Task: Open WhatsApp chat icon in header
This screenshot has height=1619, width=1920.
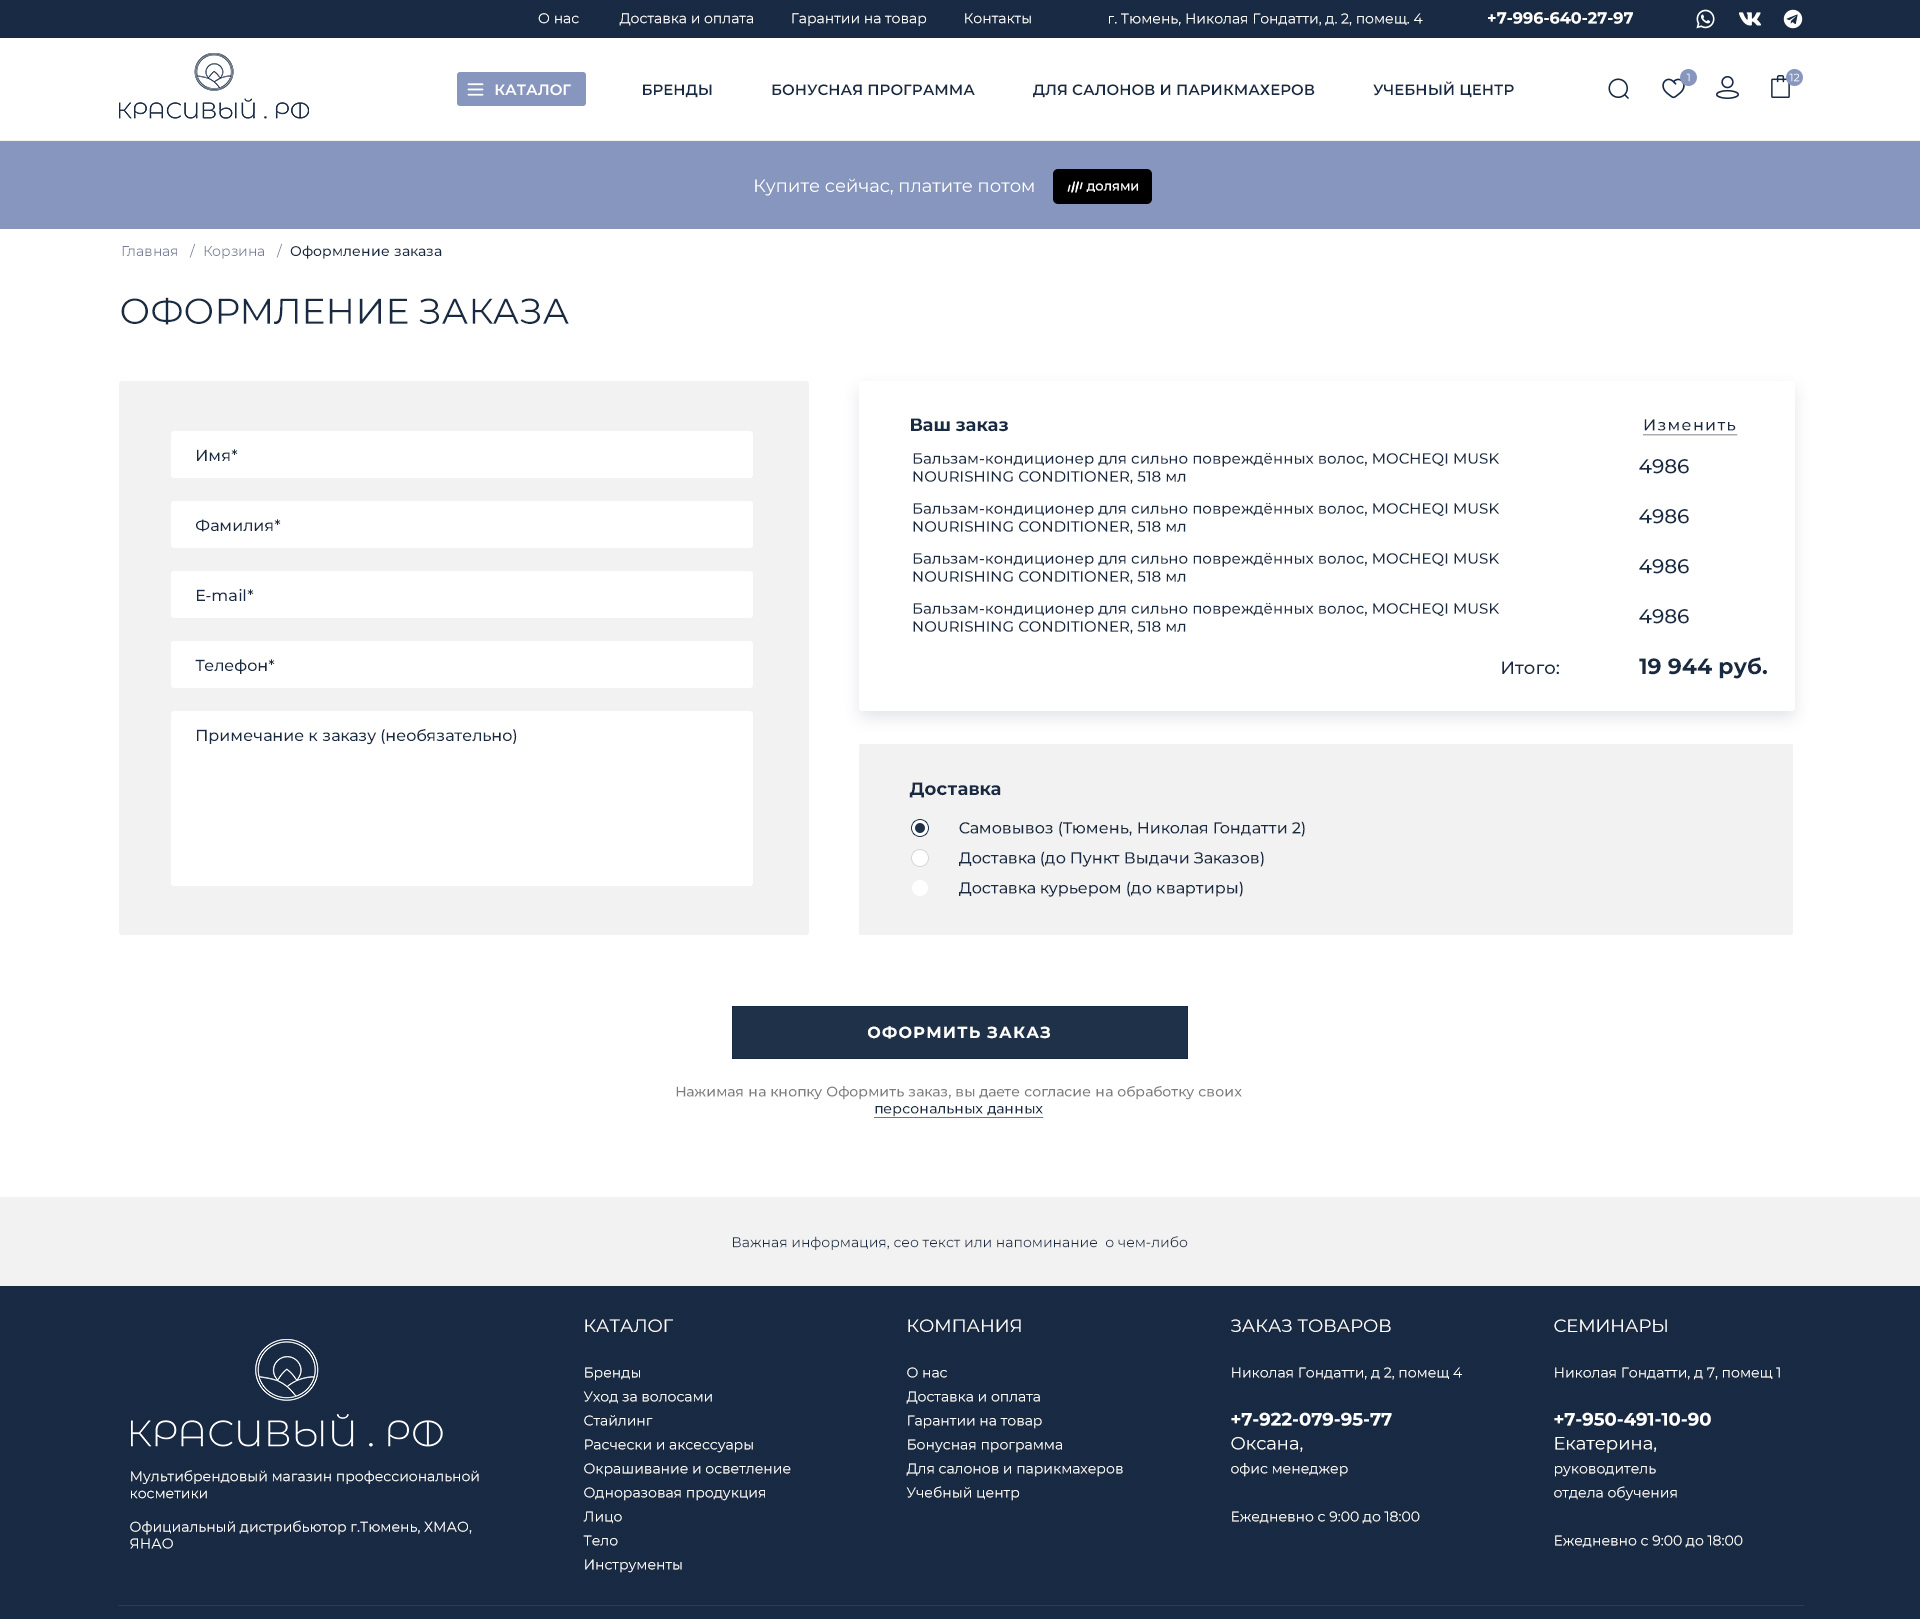Action: pyautogui.click(x=1705, y=19)
